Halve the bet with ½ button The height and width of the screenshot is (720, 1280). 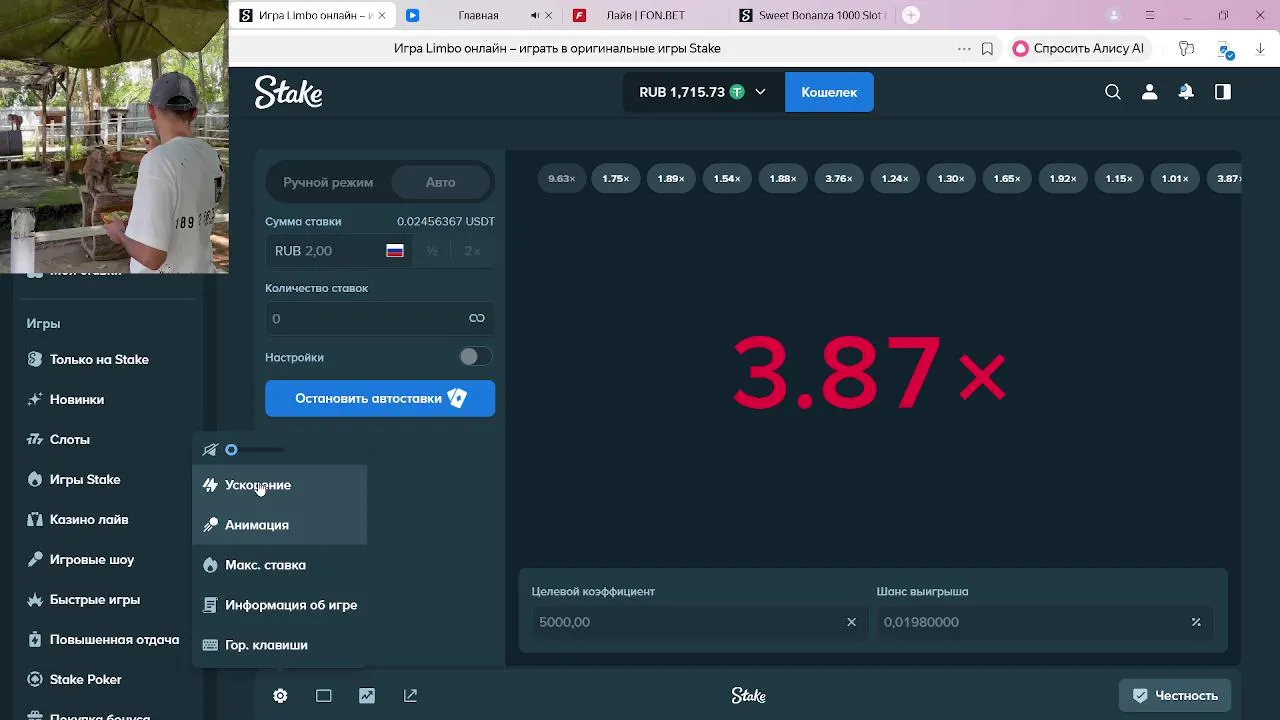[432, 251]
